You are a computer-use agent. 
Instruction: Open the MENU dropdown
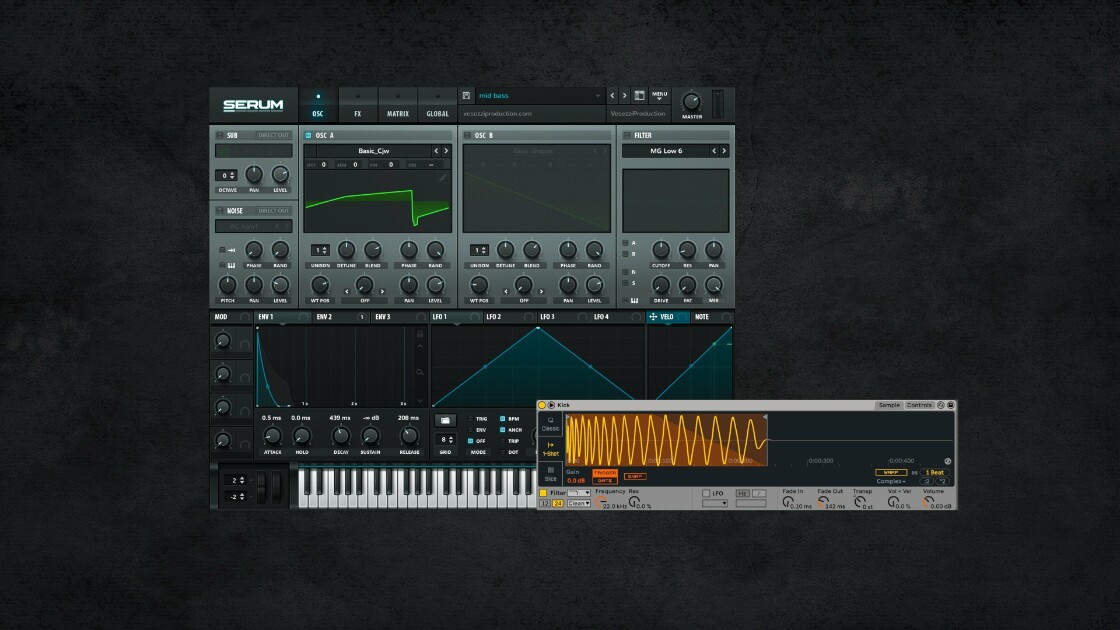pyautogui.click(x=659, y=95)
